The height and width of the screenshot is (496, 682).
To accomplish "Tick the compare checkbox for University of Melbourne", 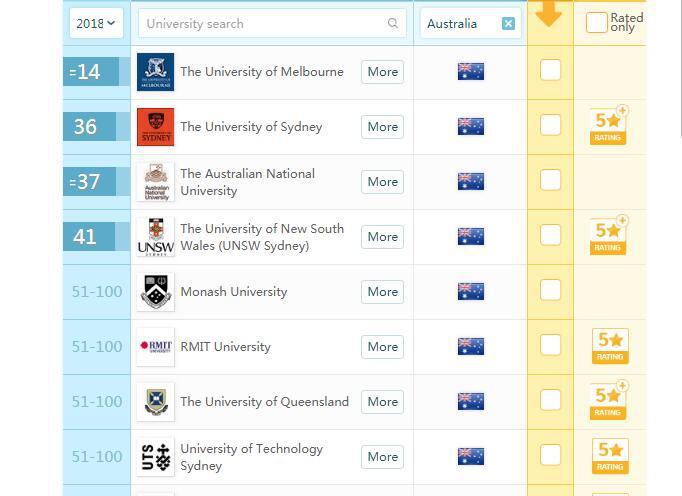I will pyautogui.click(x=550, y=70).
